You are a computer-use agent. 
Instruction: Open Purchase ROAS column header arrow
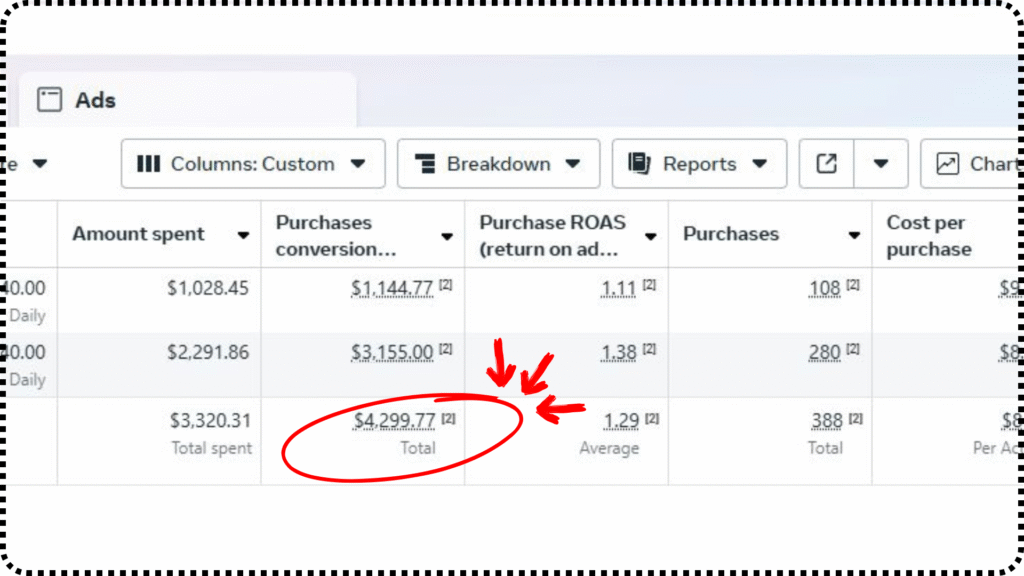tap(651, 236)
